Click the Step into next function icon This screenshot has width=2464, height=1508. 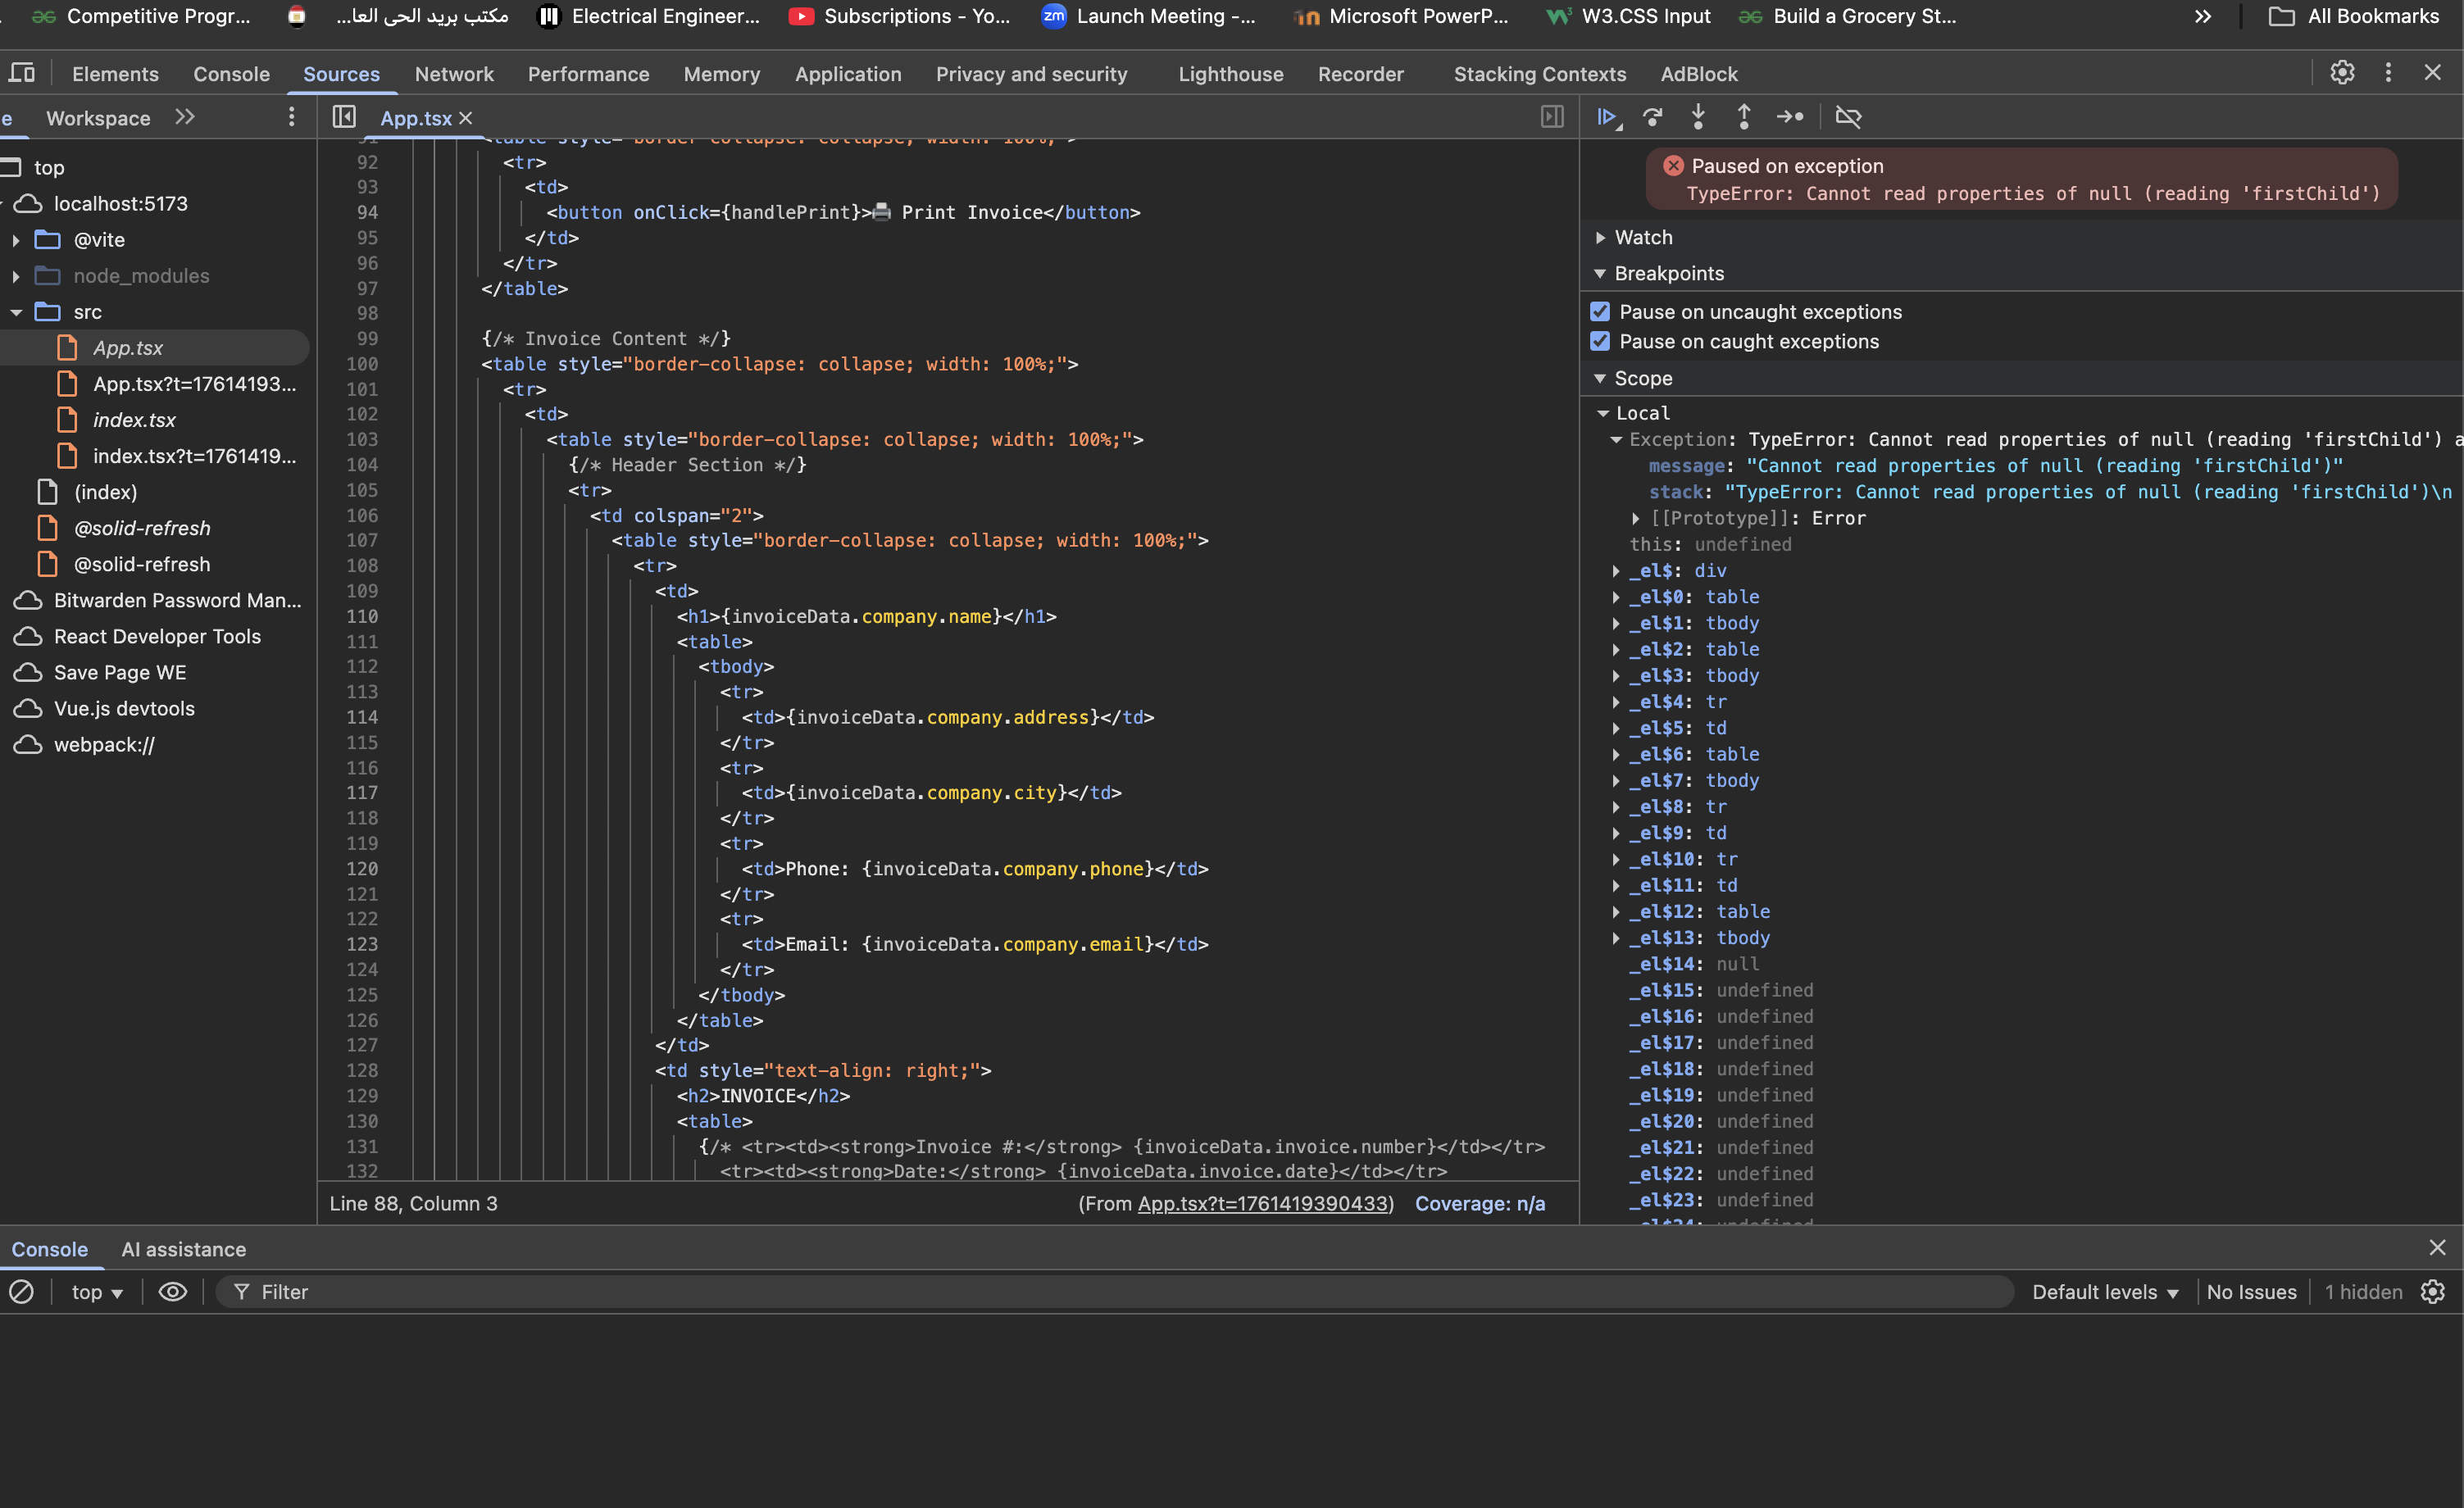(1698, 117)
